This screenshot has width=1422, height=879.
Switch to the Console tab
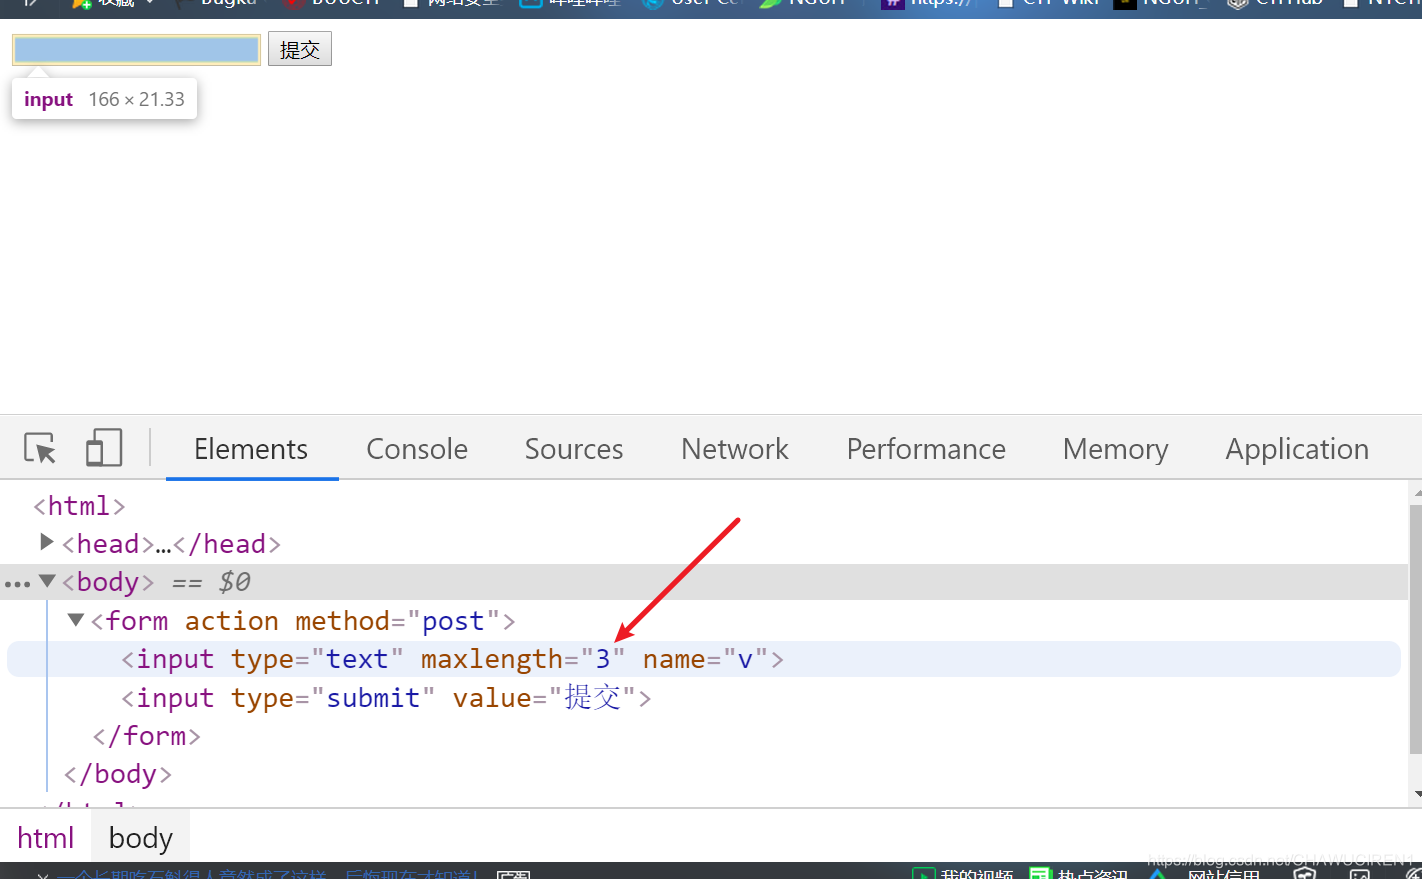[417, 449]
